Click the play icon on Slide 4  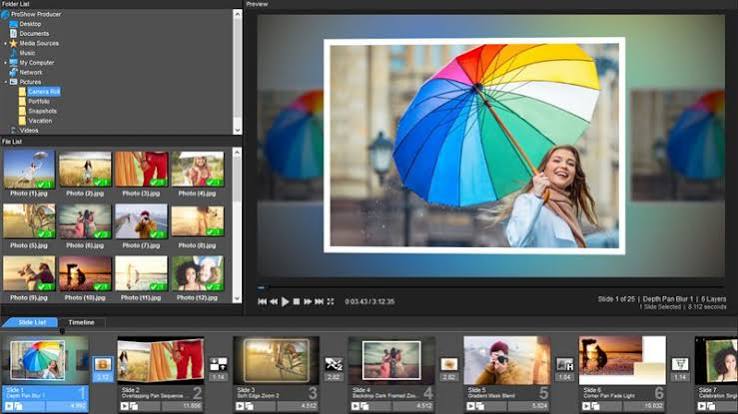coord(355,406)
